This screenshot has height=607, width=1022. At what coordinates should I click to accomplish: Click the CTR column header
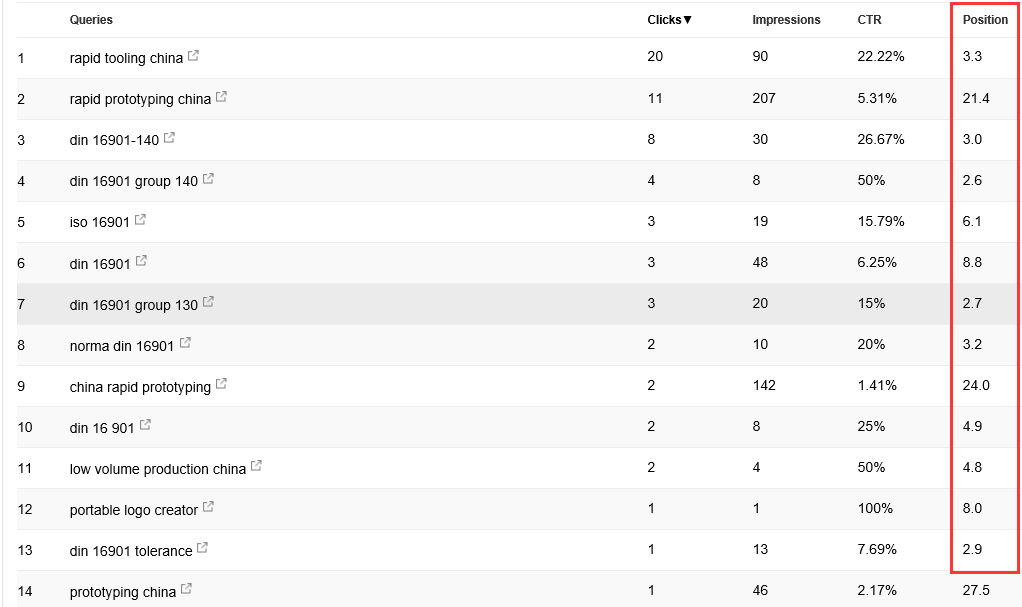tap(869, 20)
